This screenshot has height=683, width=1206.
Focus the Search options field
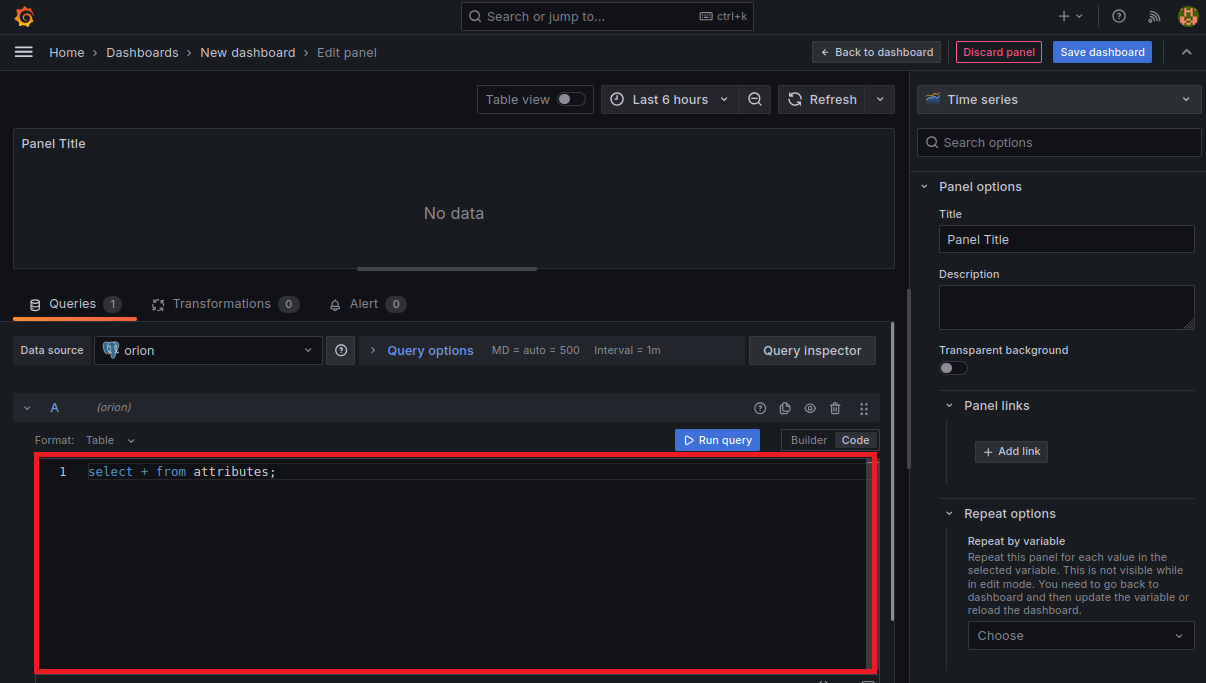coord(1059,142)
